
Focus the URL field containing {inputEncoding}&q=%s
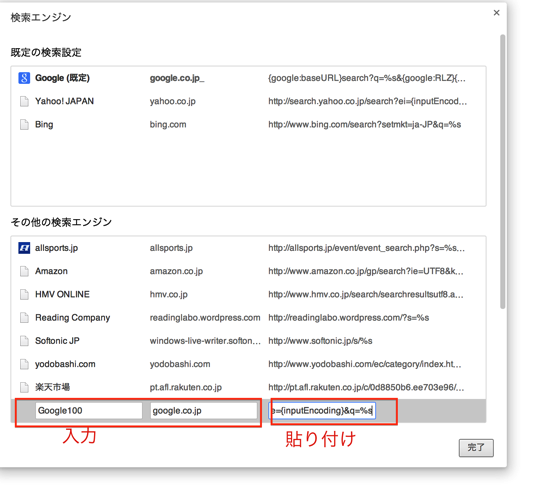[x=322, y=411]
